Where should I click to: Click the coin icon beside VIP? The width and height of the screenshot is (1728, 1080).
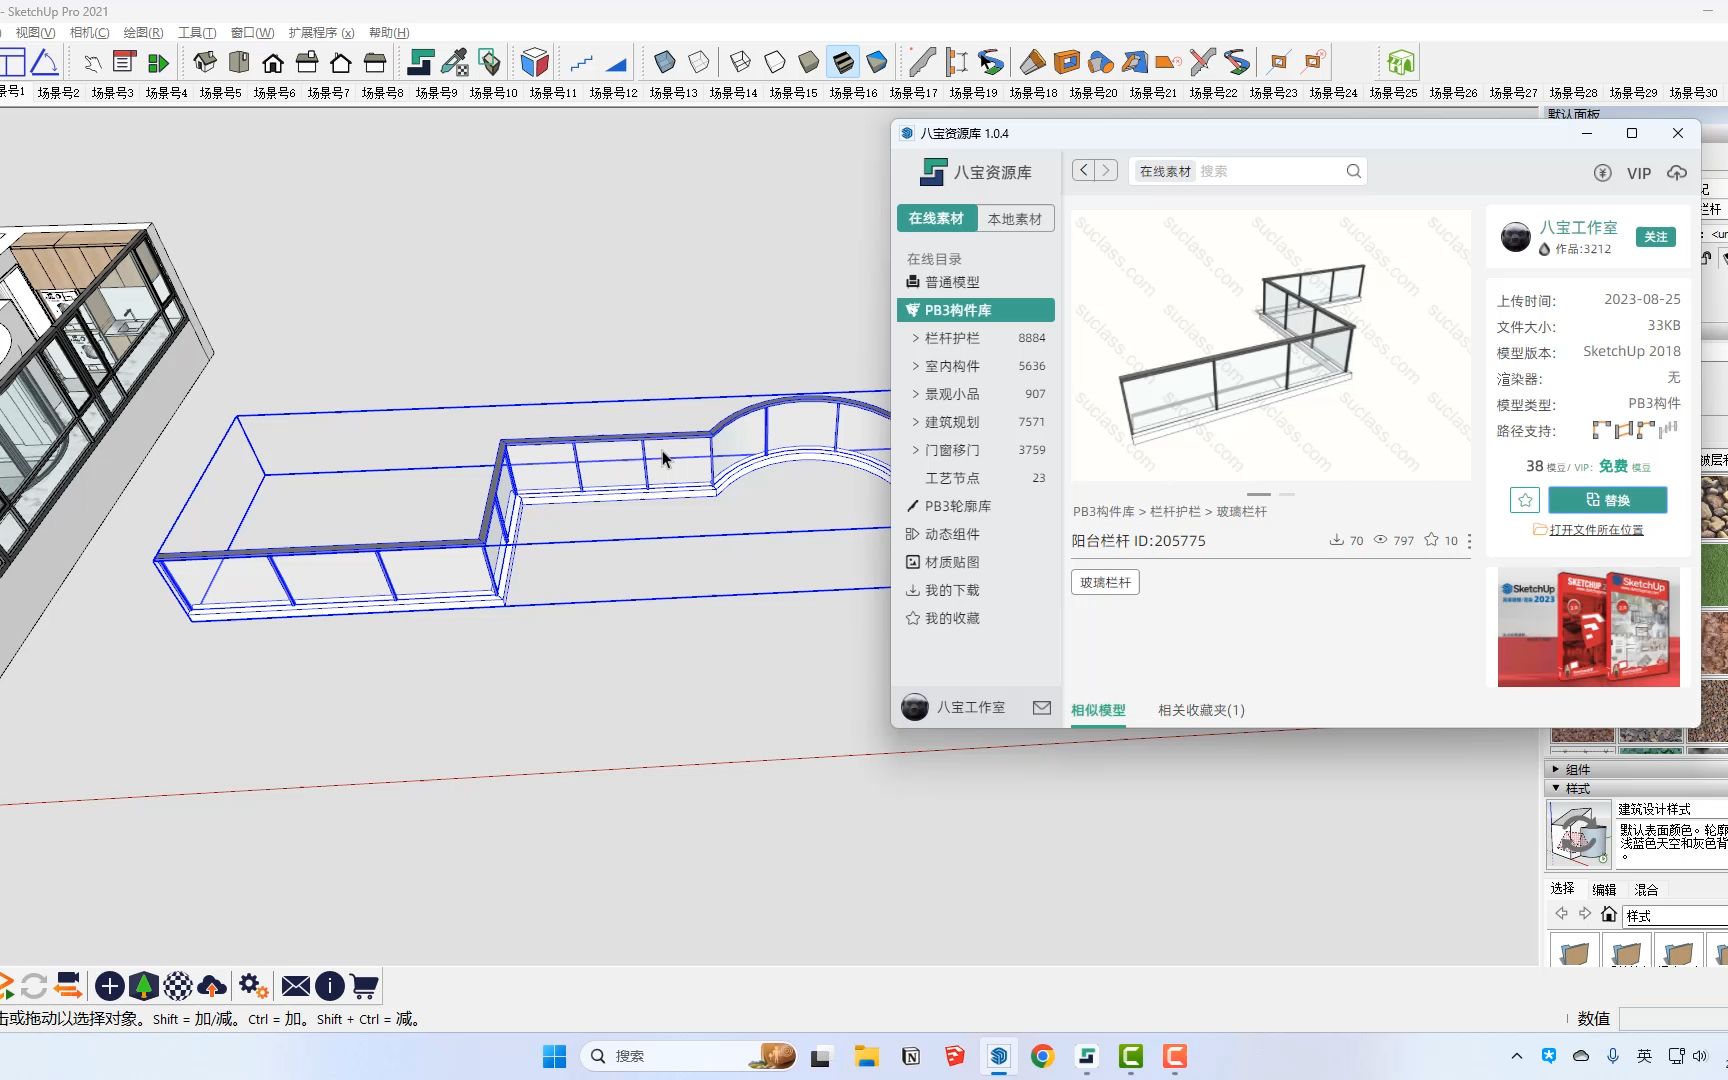tap(1603, 173)
